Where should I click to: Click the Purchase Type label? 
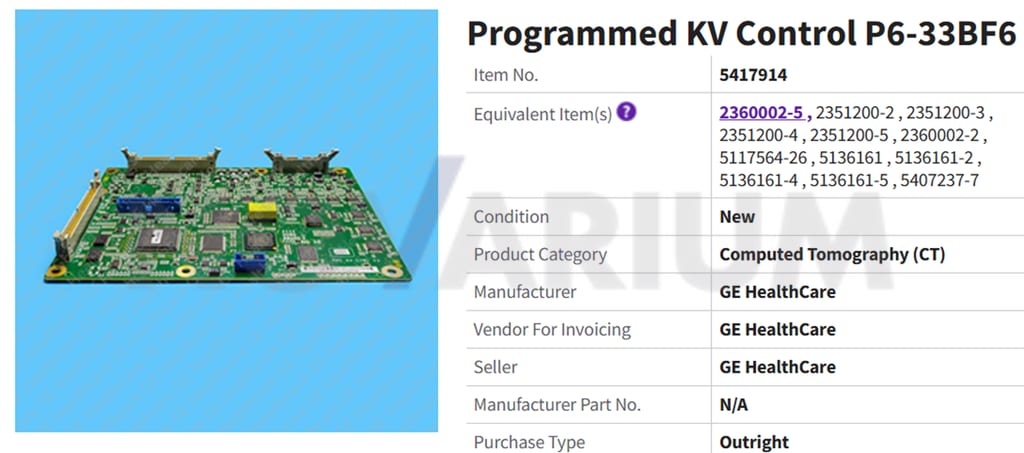coord(529,443)
